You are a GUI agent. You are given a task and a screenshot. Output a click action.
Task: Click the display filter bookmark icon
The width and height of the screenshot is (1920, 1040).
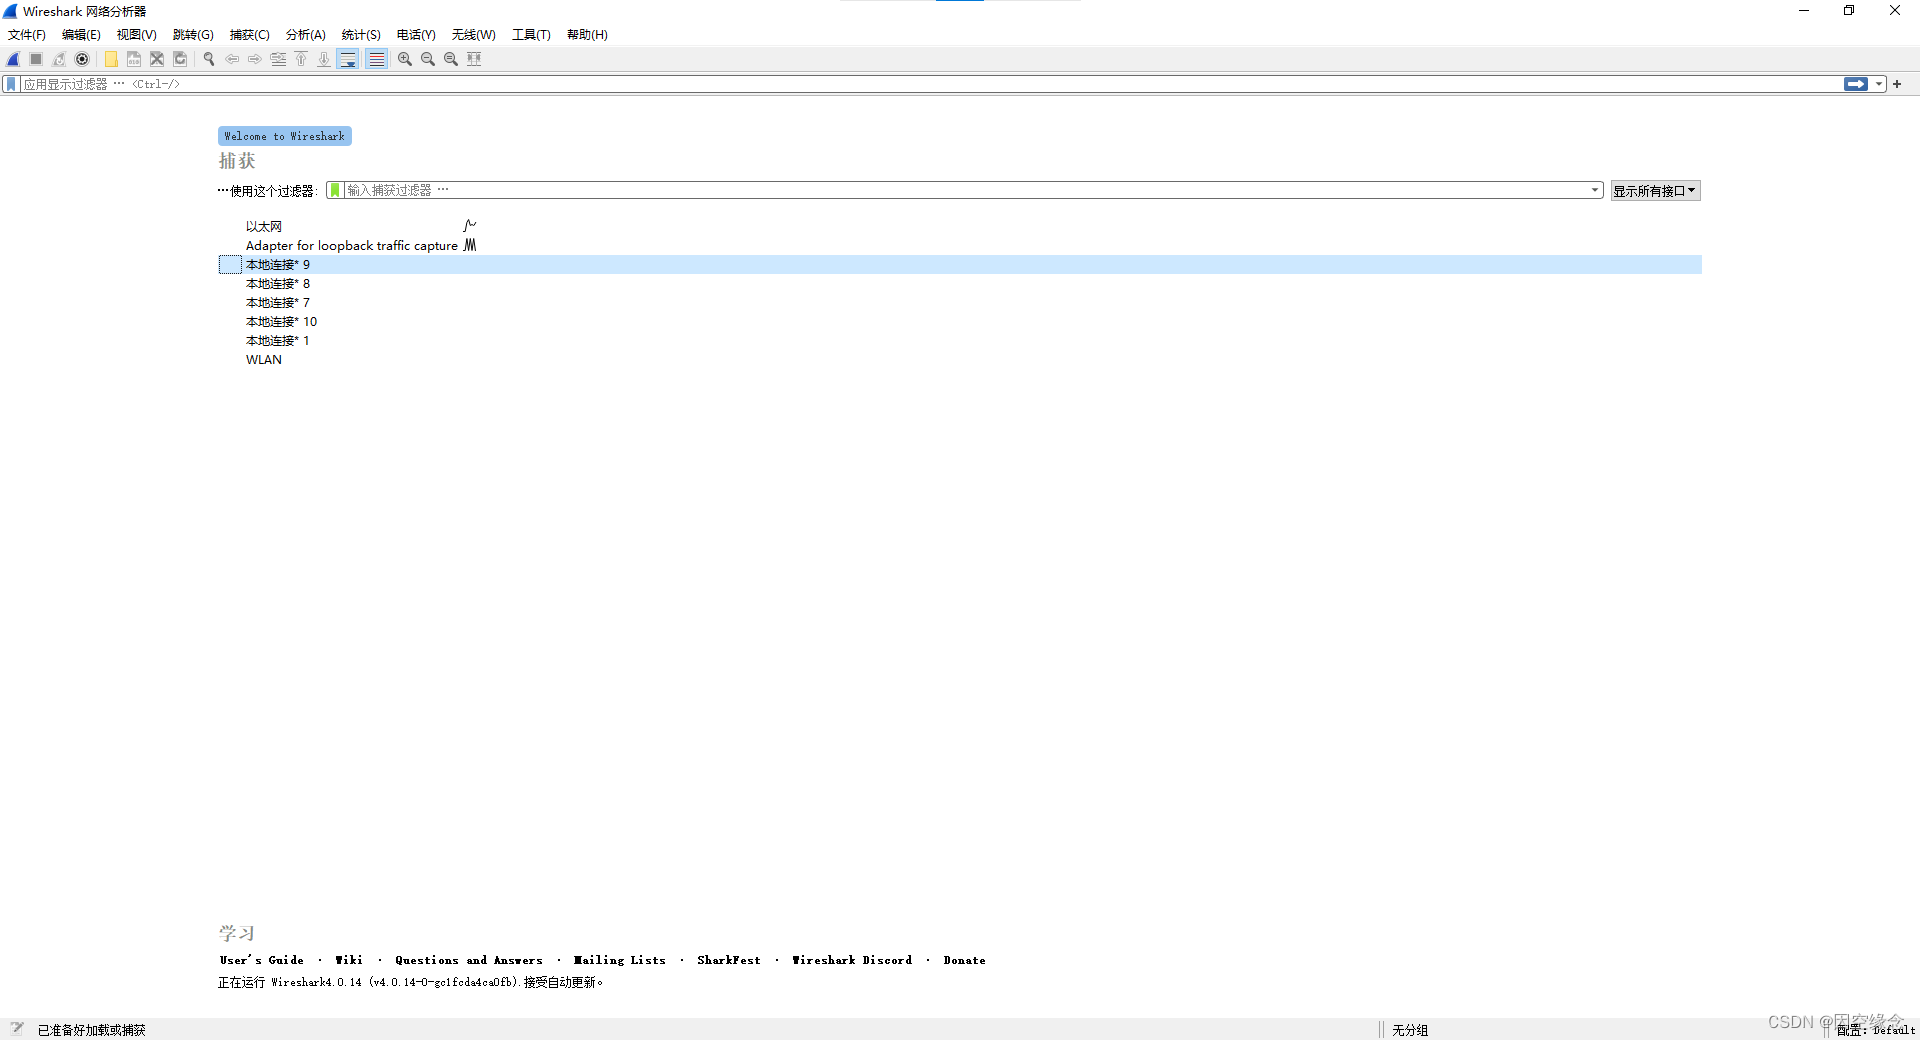(11, 84)
